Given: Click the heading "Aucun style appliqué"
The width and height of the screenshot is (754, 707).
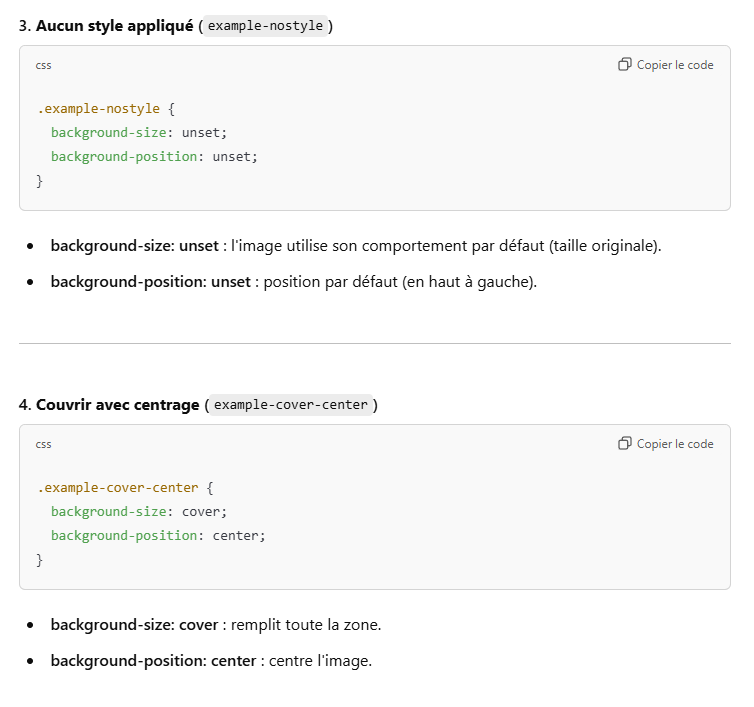Looking at the screenshot, I should pos(114,26).
